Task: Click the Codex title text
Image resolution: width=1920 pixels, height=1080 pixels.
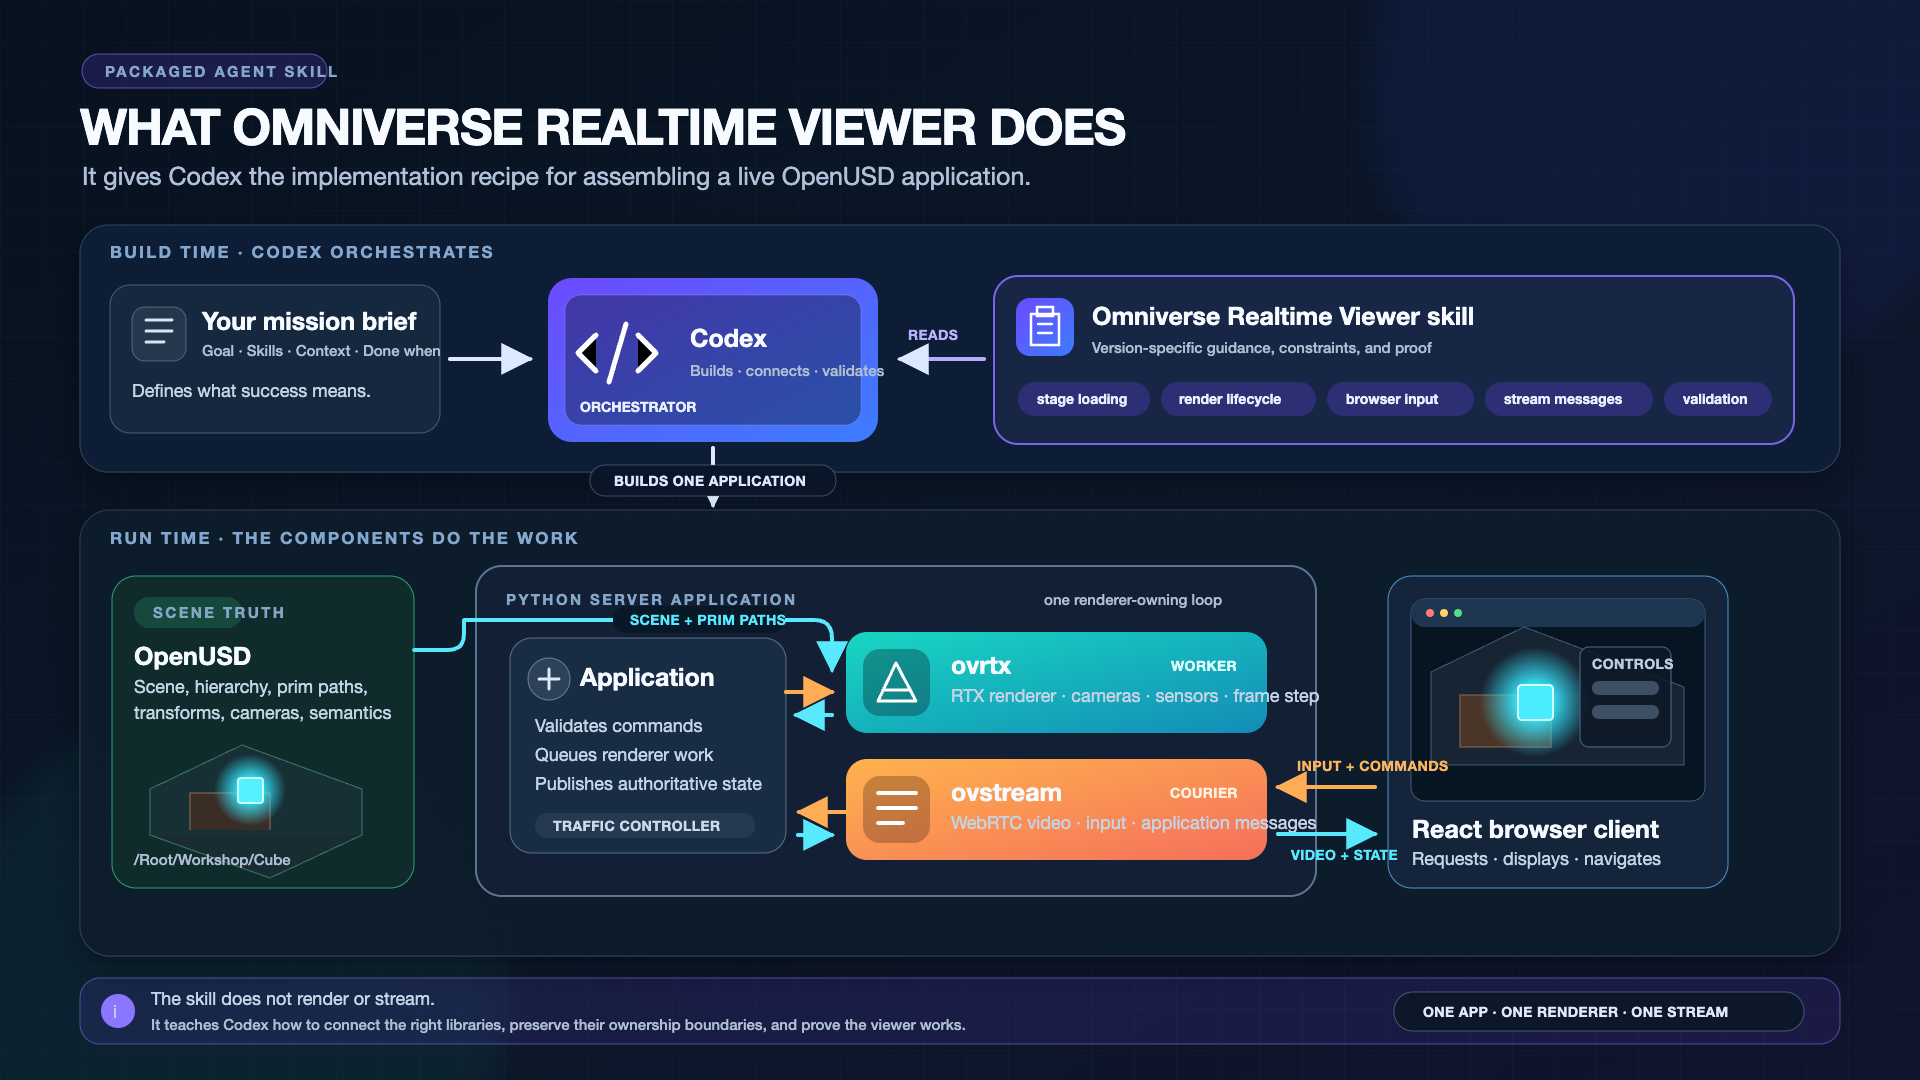Action: 728,338
